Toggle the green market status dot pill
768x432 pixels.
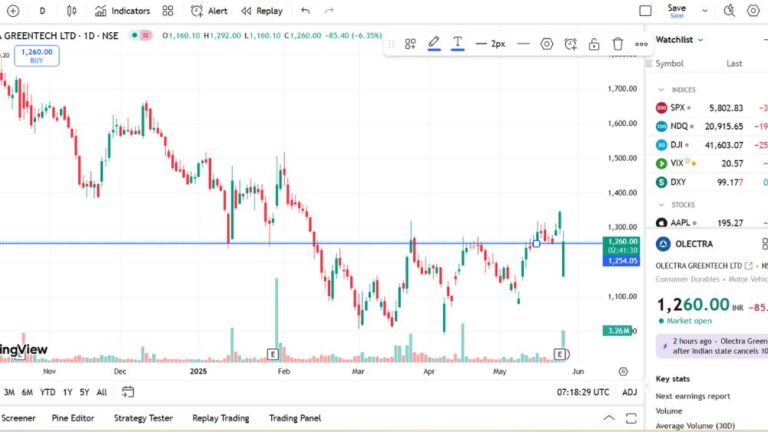click(x=135, y=35)
